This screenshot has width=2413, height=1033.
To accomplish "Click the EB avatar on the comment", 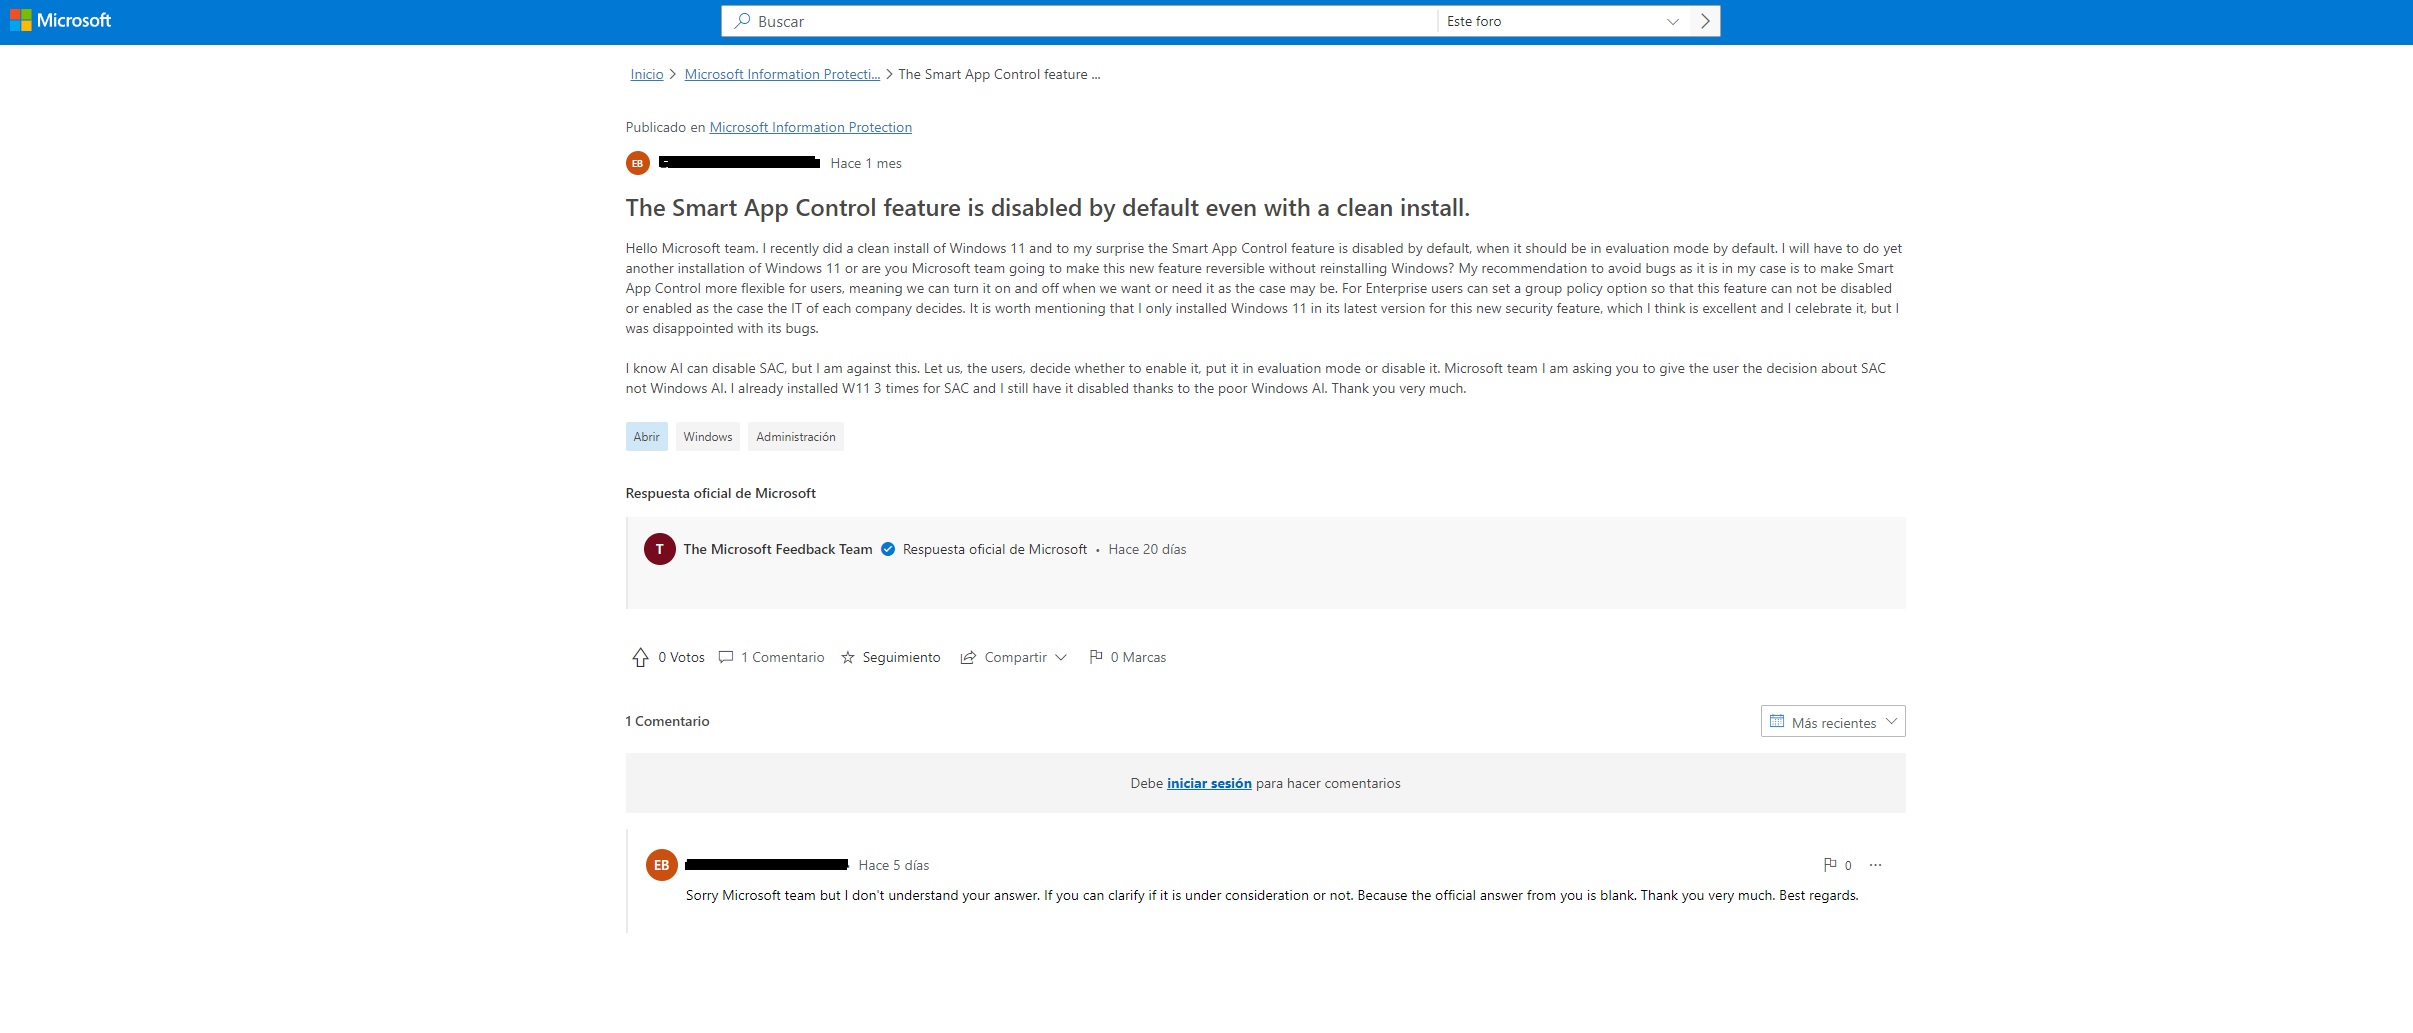I will tap(662, 865).
